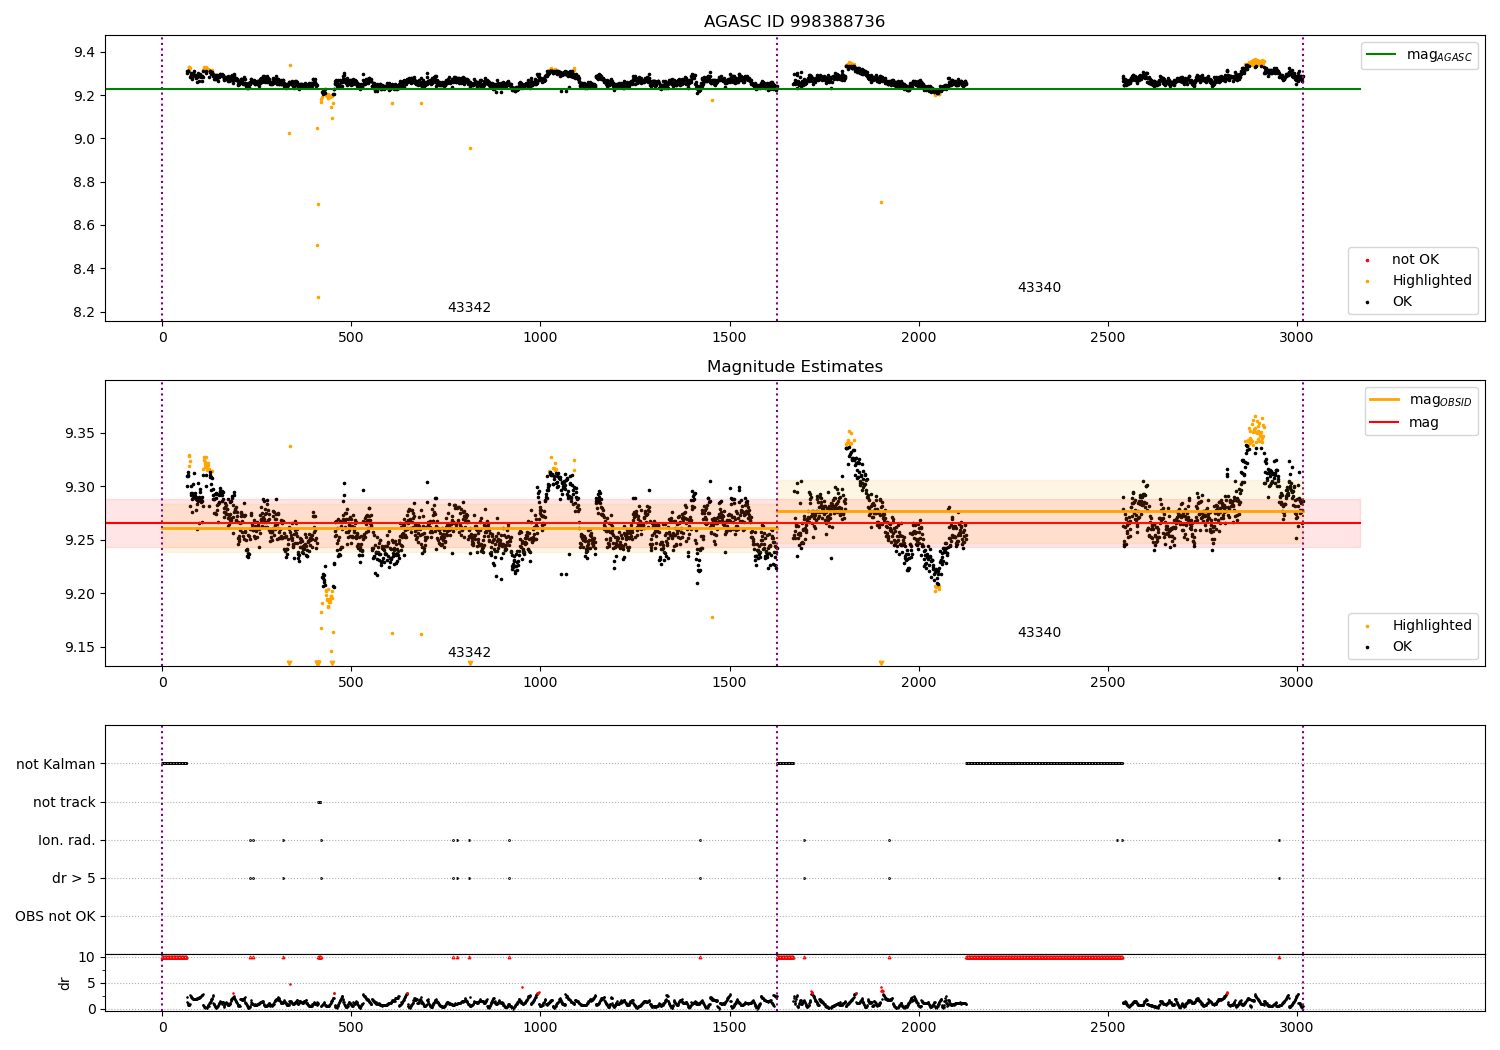Screen dimensions: 1500x1050
Task: Click the 'dr' axis label on the bottom panel
Action: (65, 983)
